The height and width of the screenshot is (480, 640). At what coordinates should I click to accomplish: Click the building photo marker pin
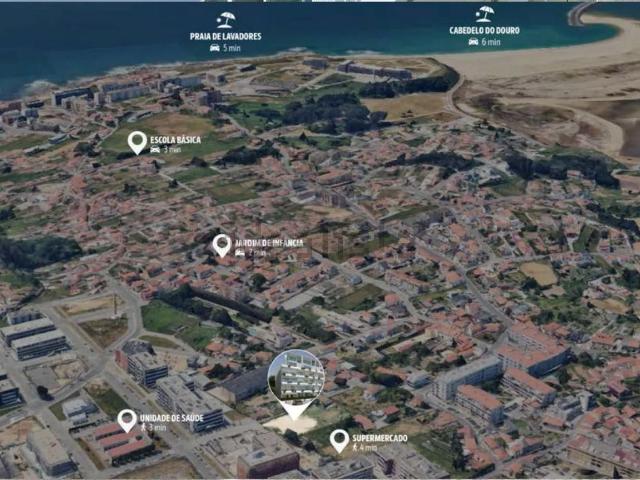[x=296, y=384]
